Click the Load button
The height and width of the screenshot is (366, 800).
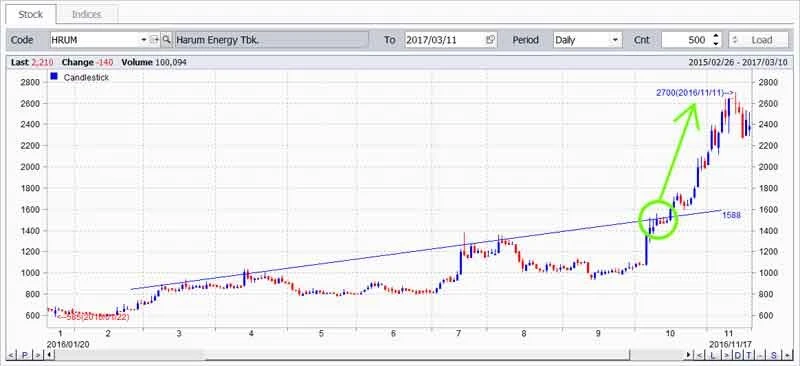pos(758,40)
